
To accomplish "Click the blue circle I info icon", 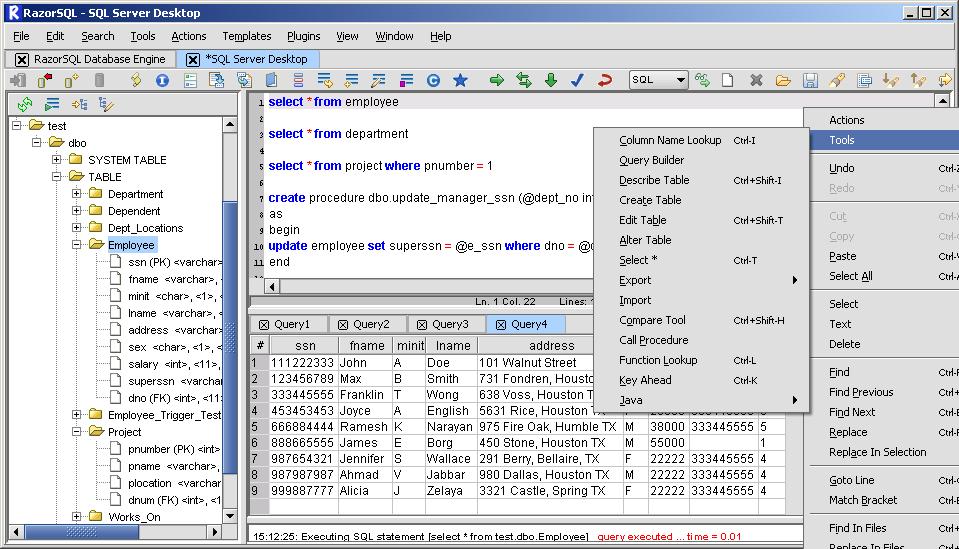I will click(x=162, y=80).
